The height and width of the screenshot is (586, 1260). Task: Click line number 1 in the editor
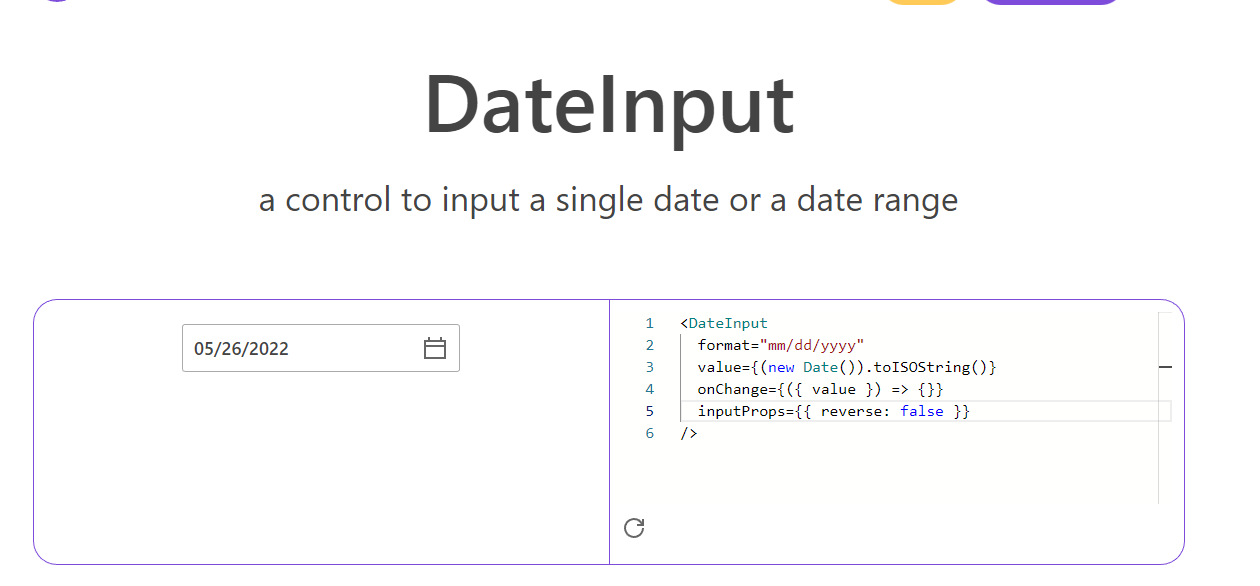pos(650,323)
